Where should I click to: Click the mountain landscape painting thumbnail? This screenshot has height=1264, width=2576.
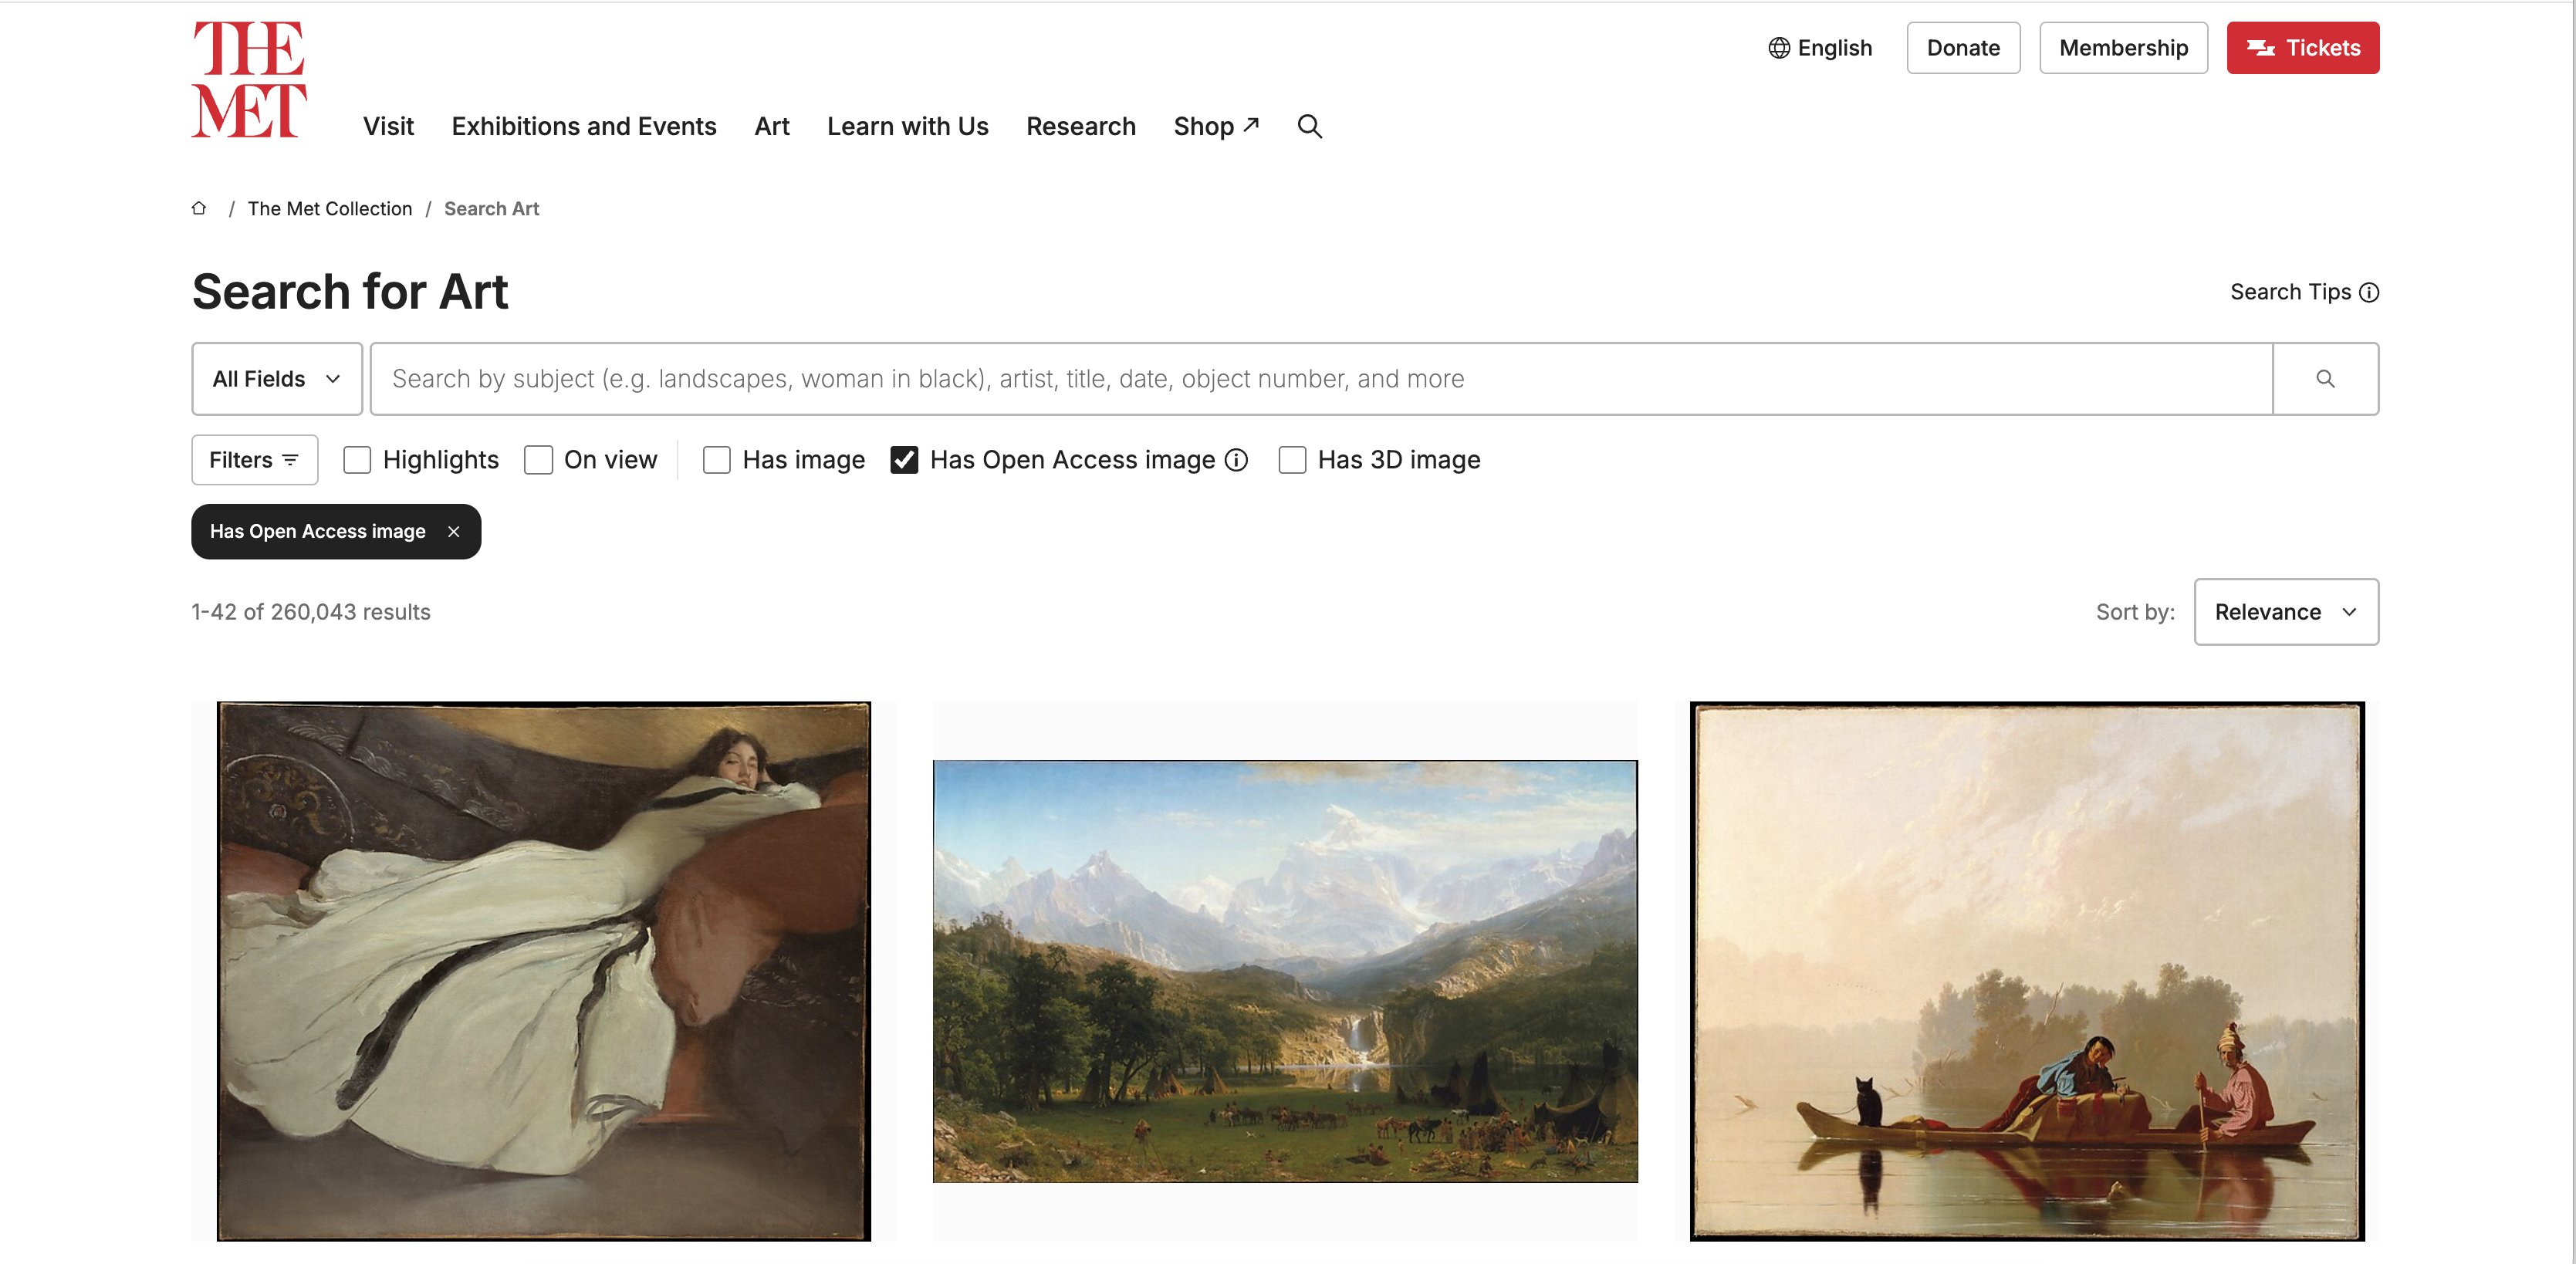click(x=1285, y=971)
